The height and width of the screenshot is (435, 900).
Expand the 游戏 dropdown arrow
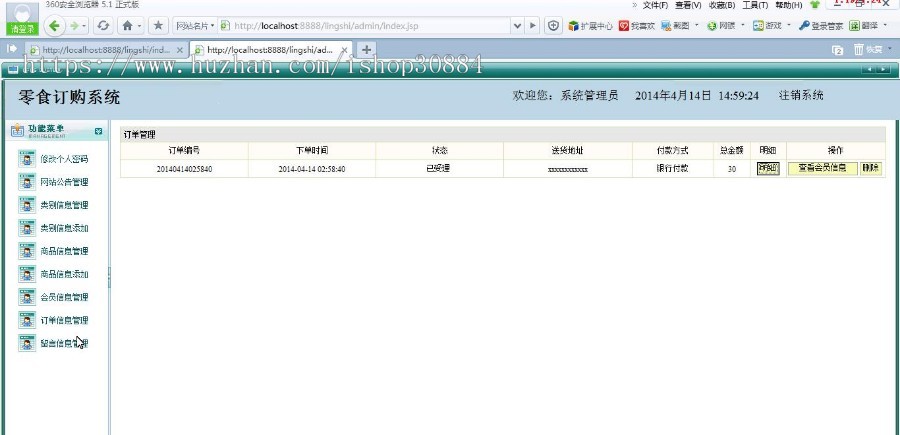(x=789, y=25)
